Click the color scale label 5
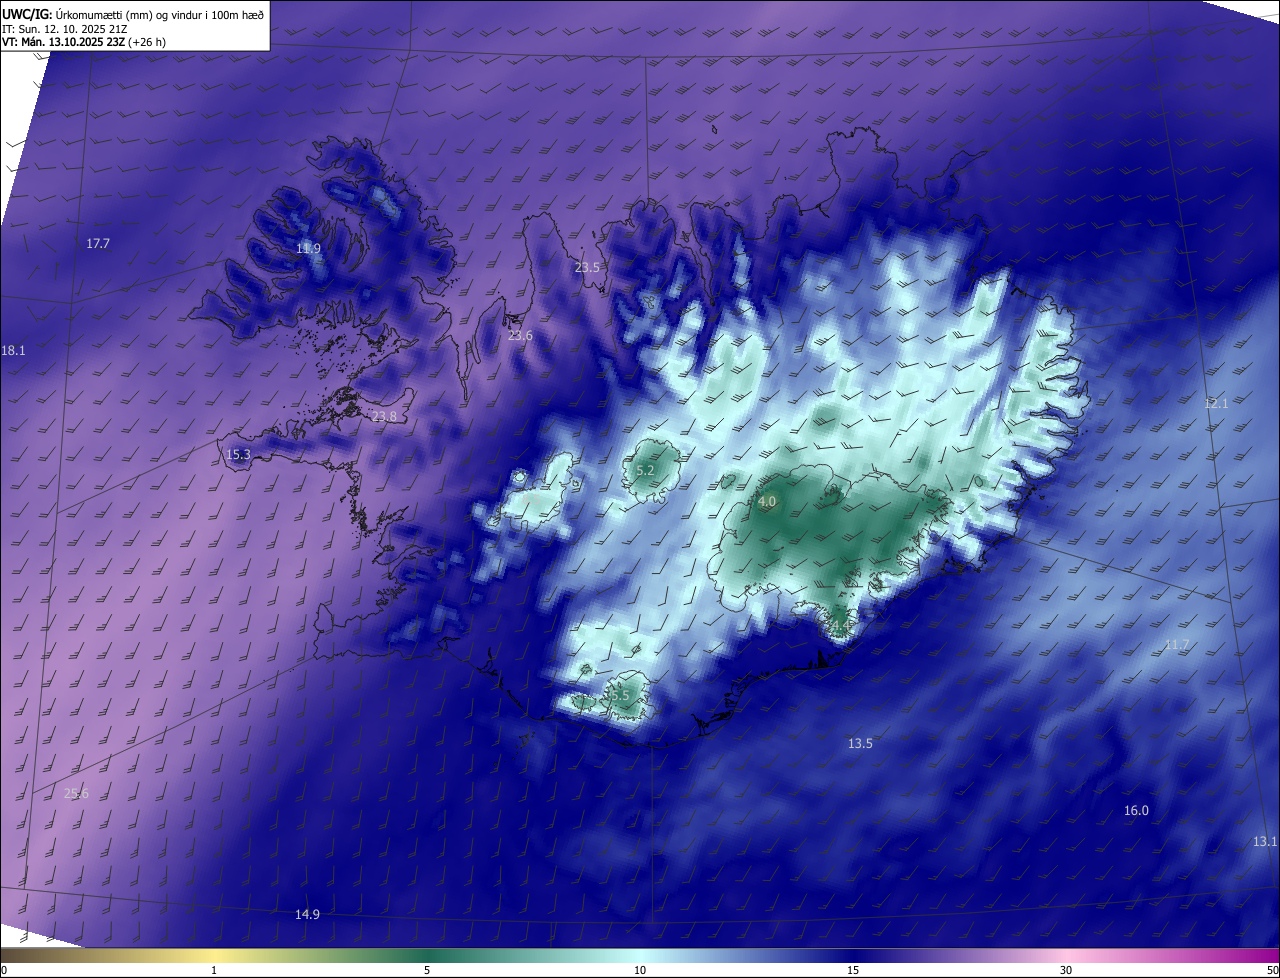This screenshot has width=1280, height=978. pos(427,970)
